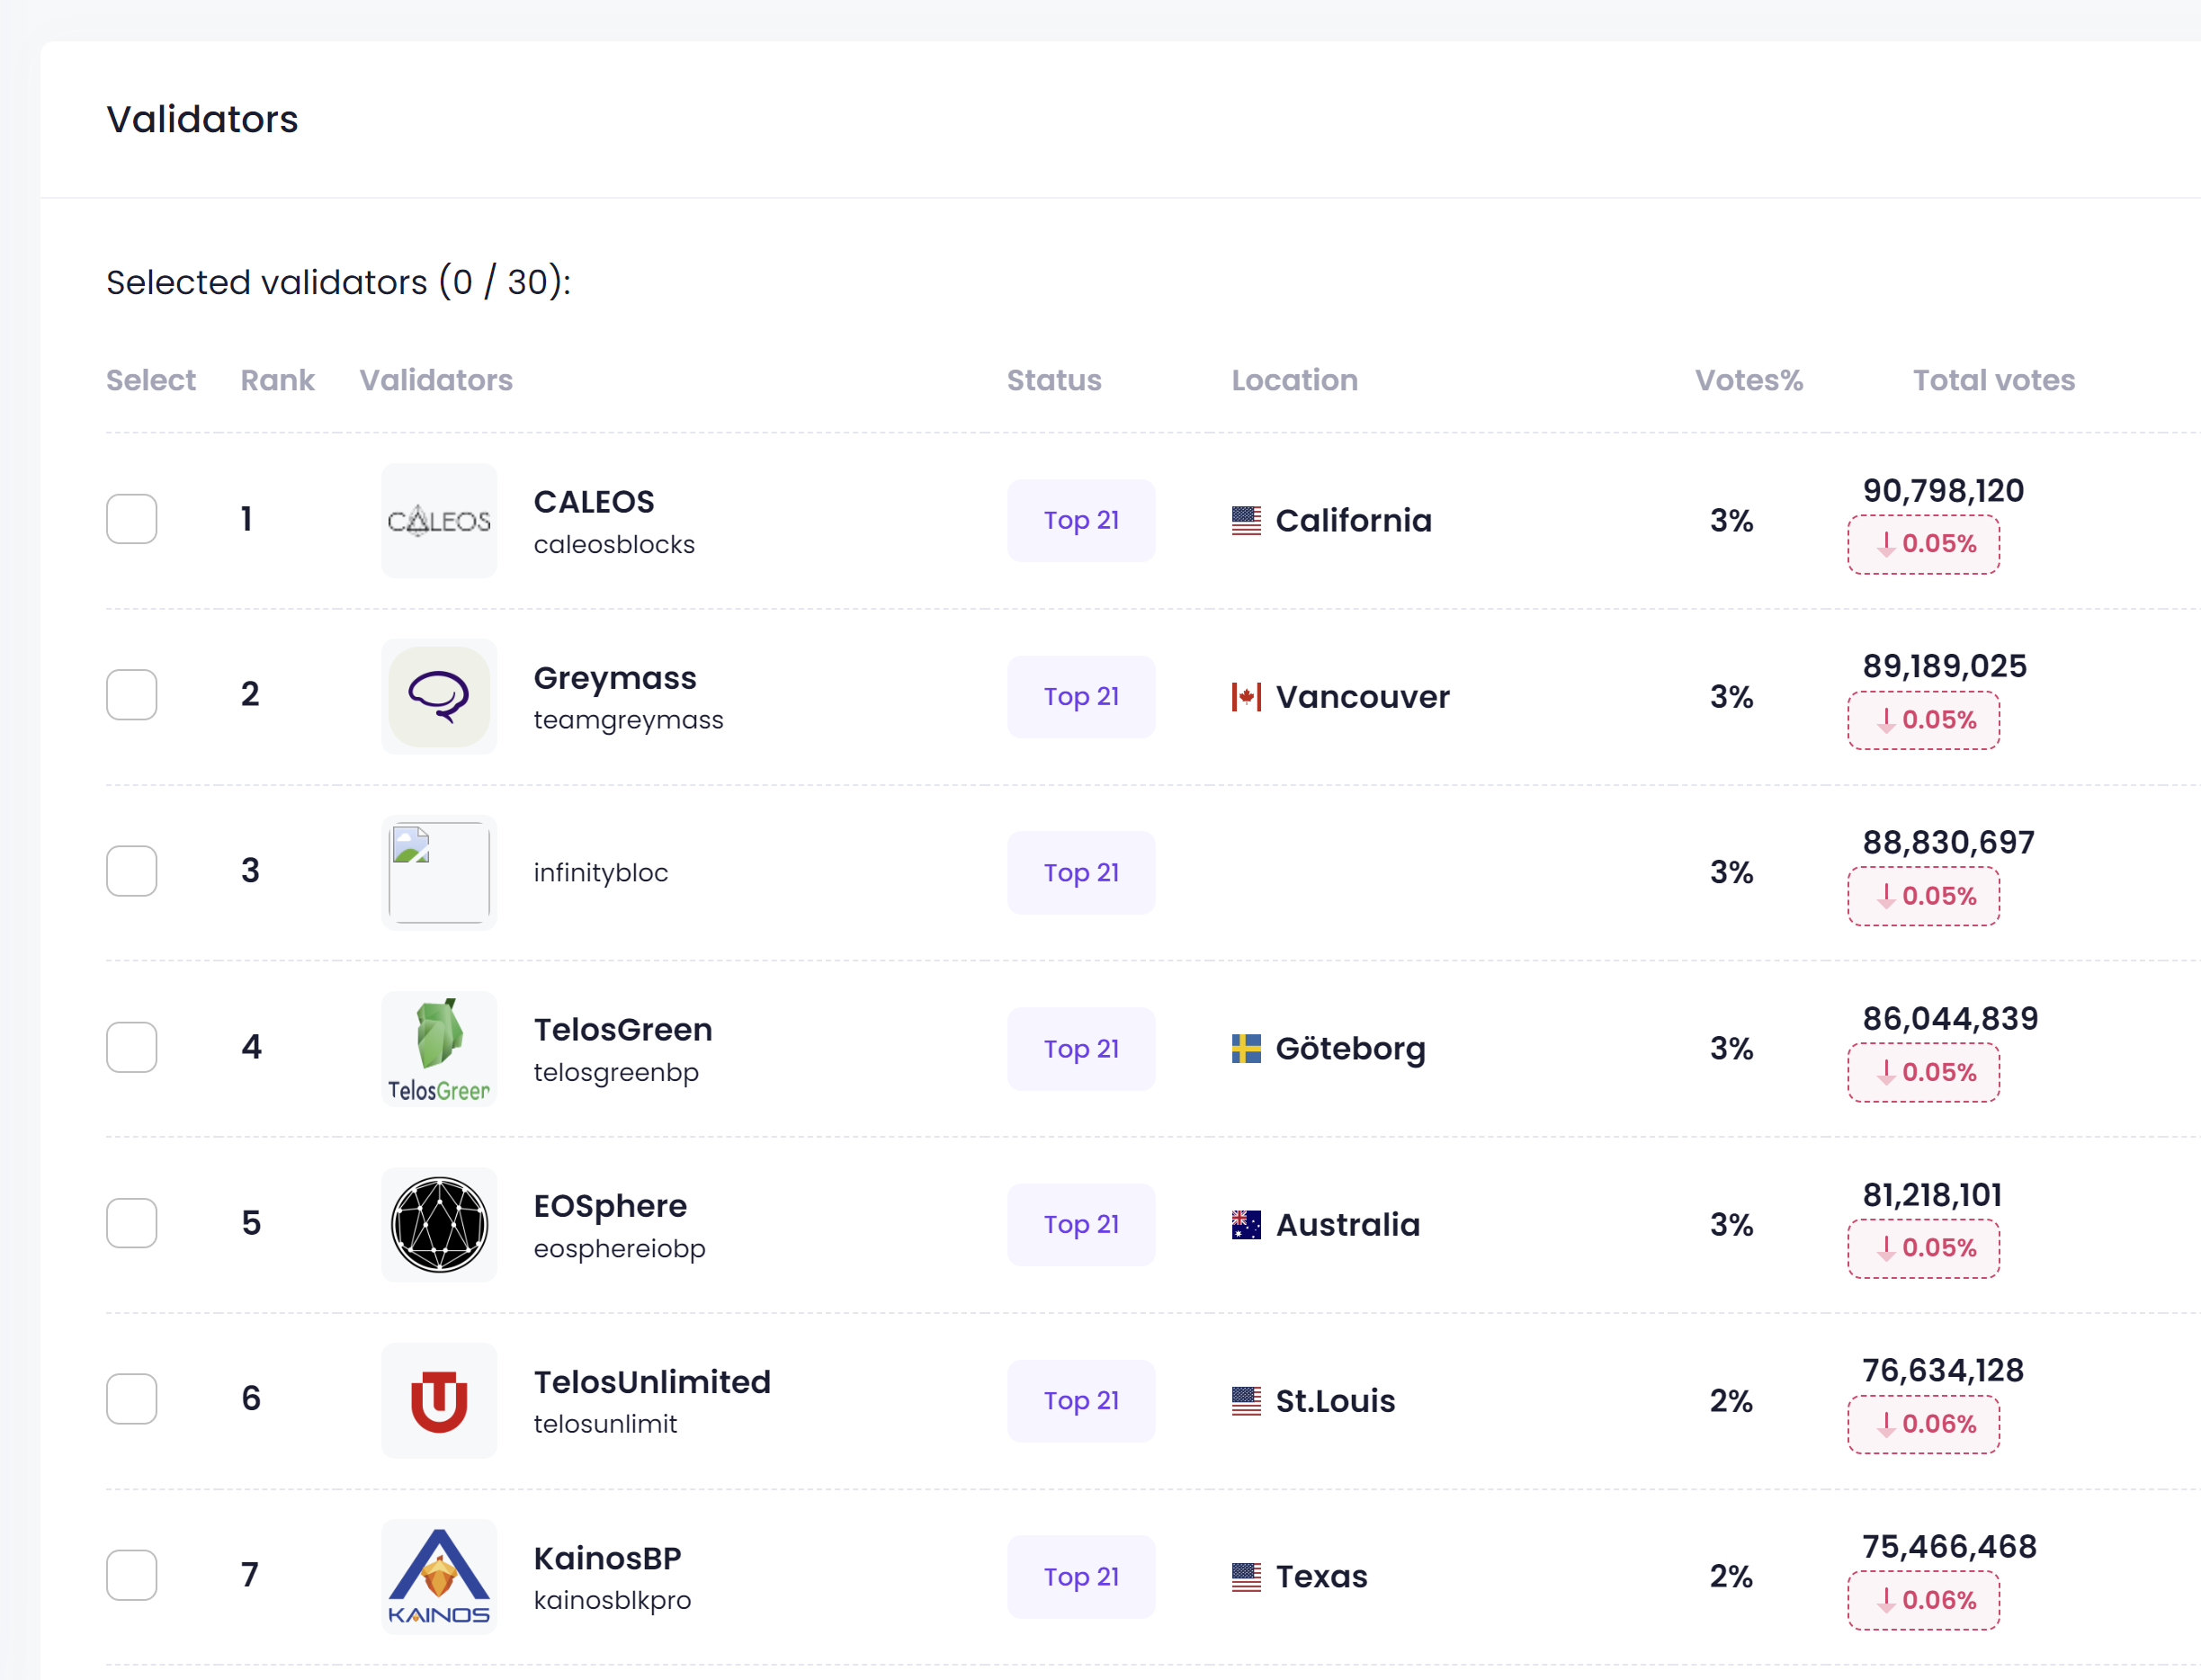Screen dimensions: 2201x1680
Task: Click EOSphere's Top 21 status badge
Action: [x=1081, y=1225]
